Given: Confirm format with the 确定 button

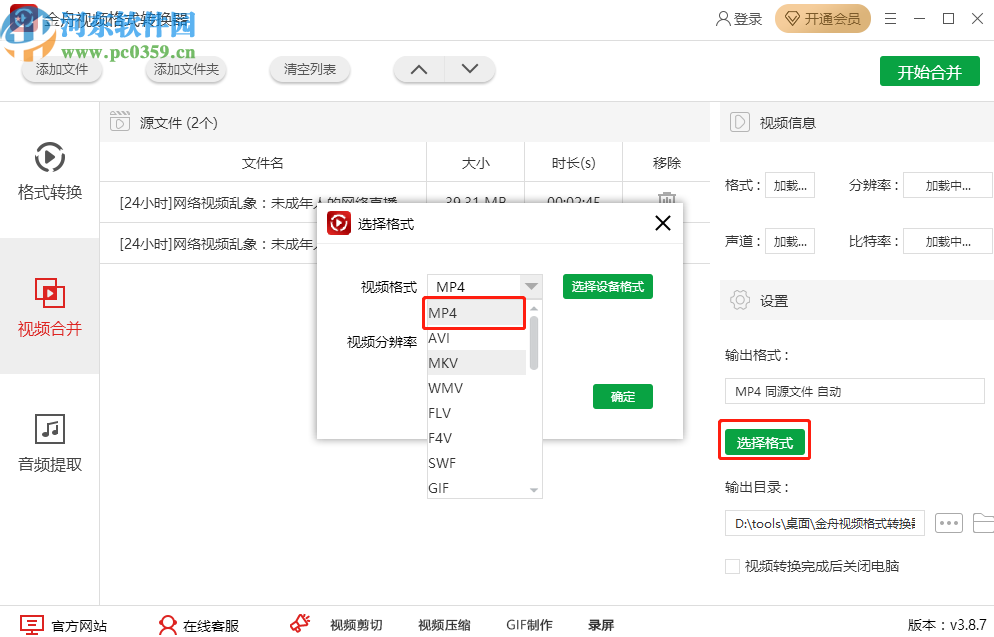Looking at the screenshot, I should coord(623,396).
